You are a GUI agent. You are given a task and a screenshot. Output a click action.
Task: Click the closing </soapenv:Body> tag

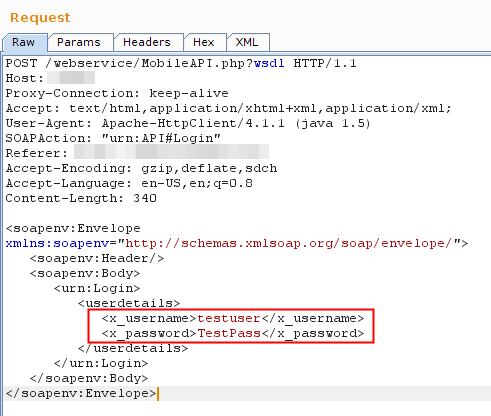point(89,378)
